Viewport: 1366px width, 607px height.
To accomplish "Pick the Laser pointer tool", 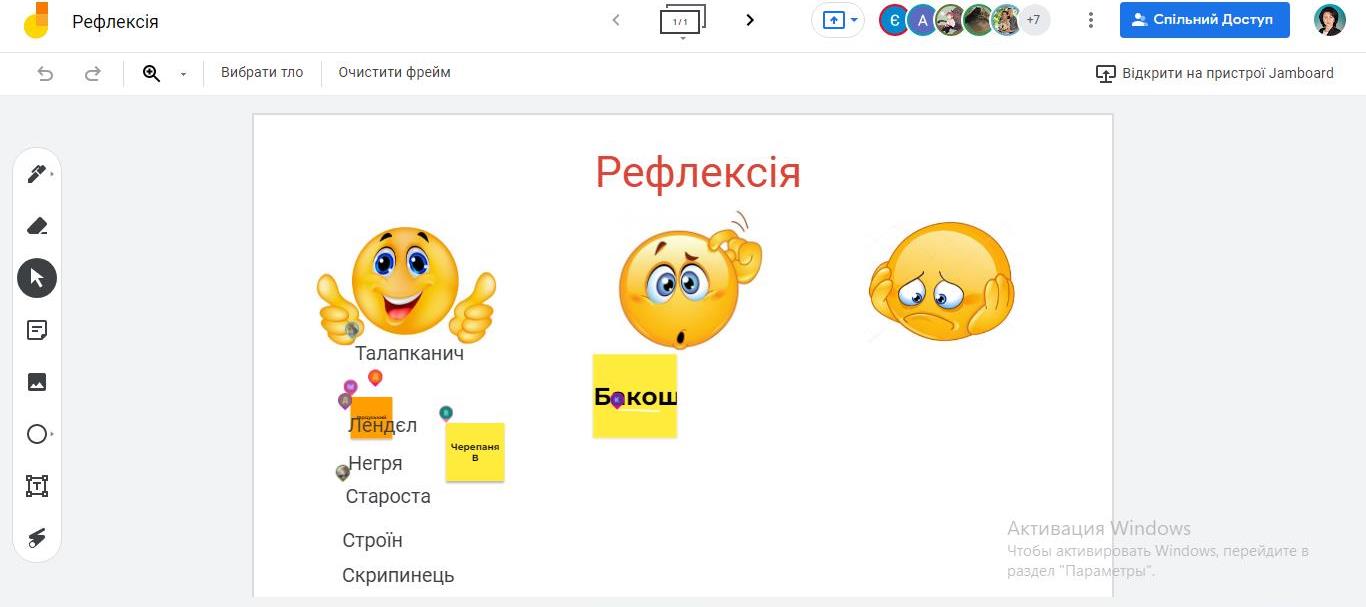I will pyautogui.click(x=37, y=538).
